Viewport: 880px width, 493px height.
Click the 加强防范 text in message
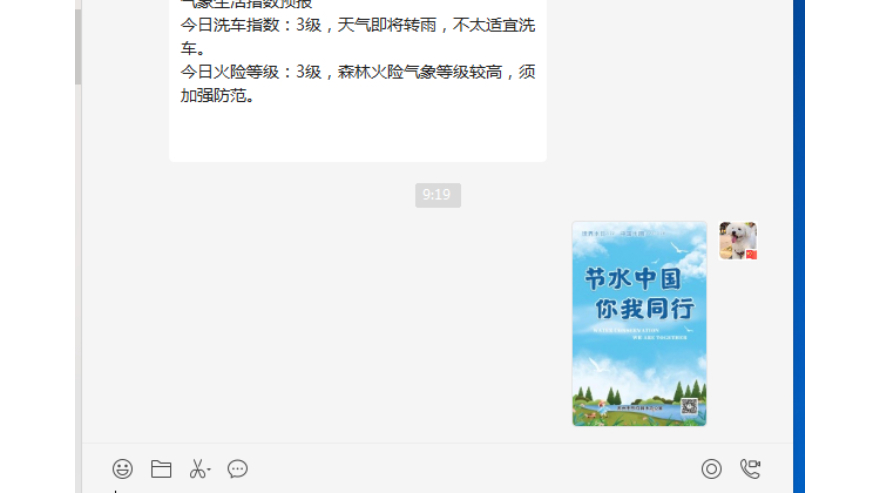tap(213, 95)
